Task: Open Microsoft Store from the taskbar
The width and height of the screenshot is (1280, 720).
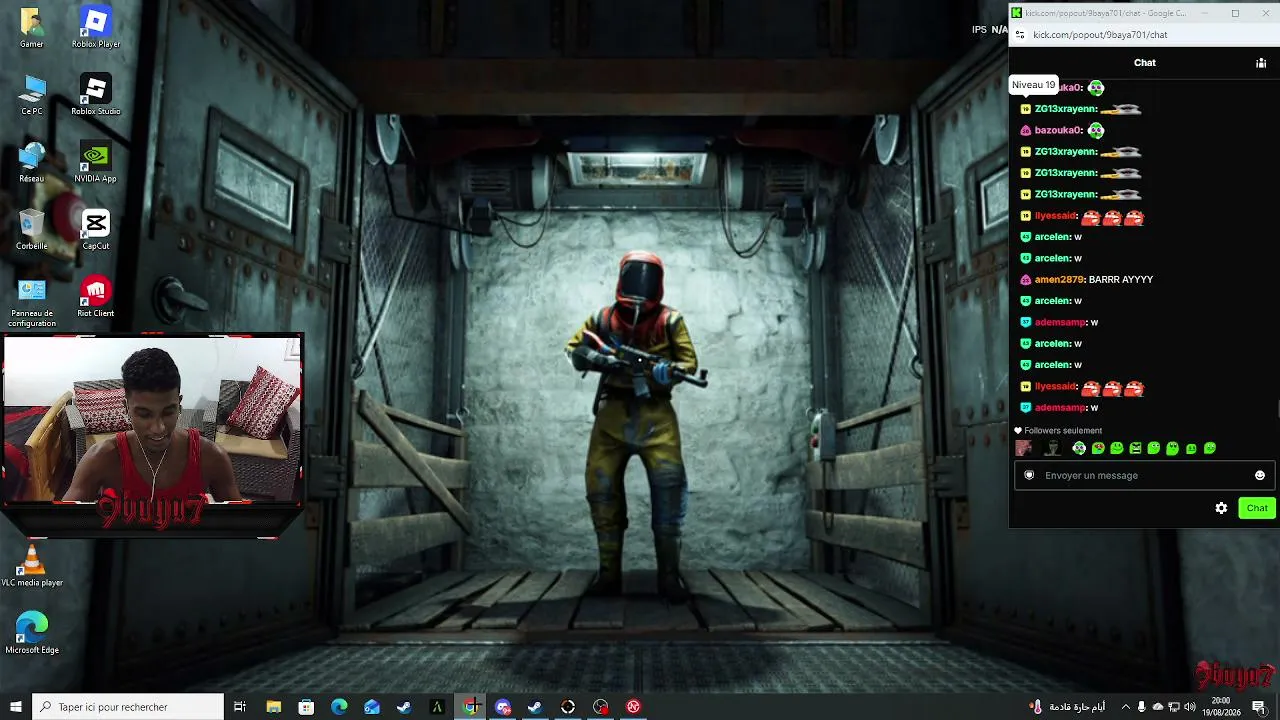Action: pyautogui.click(x=307, y=707)
